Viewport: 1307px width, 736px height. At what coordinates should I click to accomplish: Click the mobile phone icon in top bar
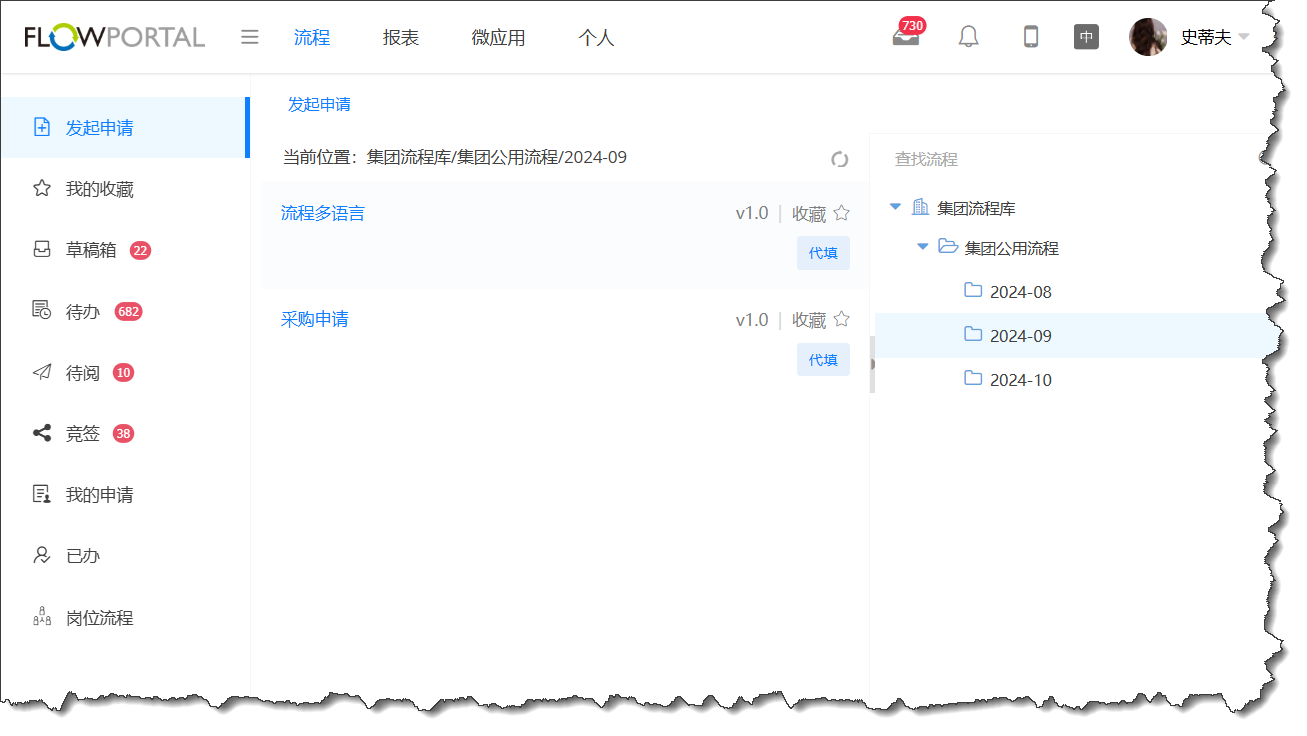point(1030,37)
